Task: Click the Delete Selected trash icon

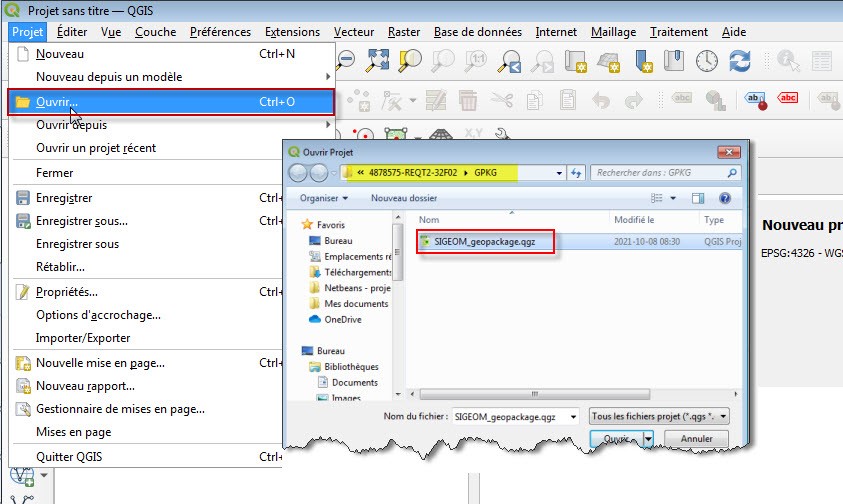Action: coord(468,100)
